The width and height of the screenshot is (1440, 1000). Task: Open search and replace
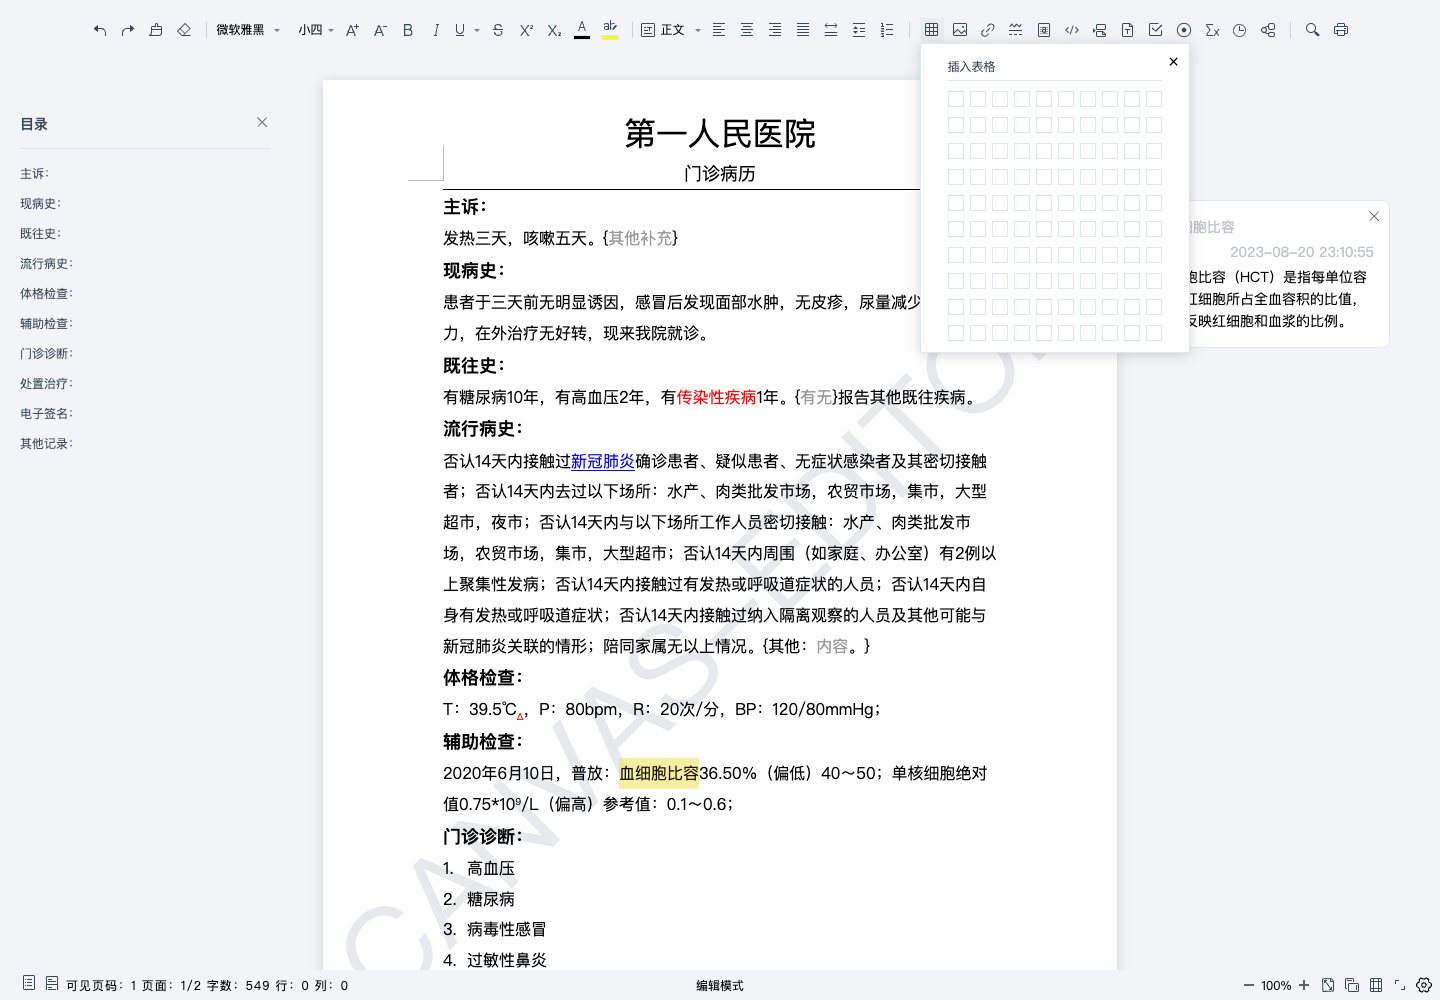(1313, 30)
